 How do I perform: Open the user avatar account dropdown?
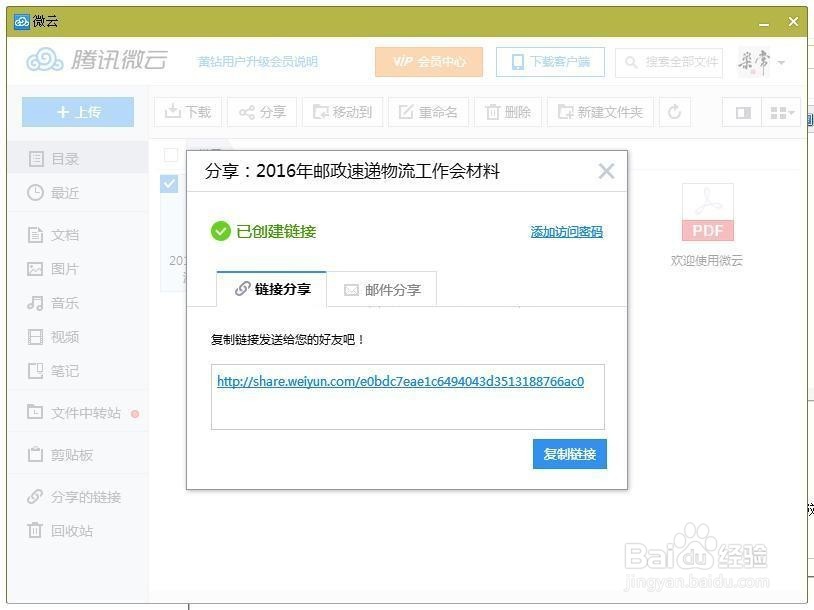point(761,62)
